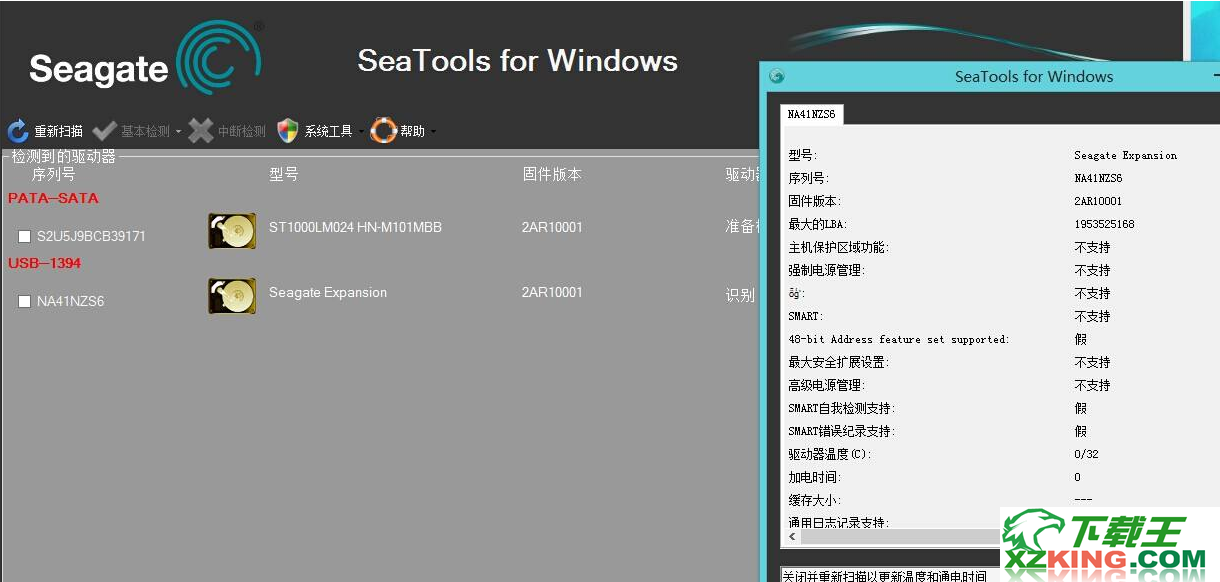This screenshot has width=1220, height=582.
Task: Click the 48-bit Address feature set supported label
Action: [x=899, y=339]
